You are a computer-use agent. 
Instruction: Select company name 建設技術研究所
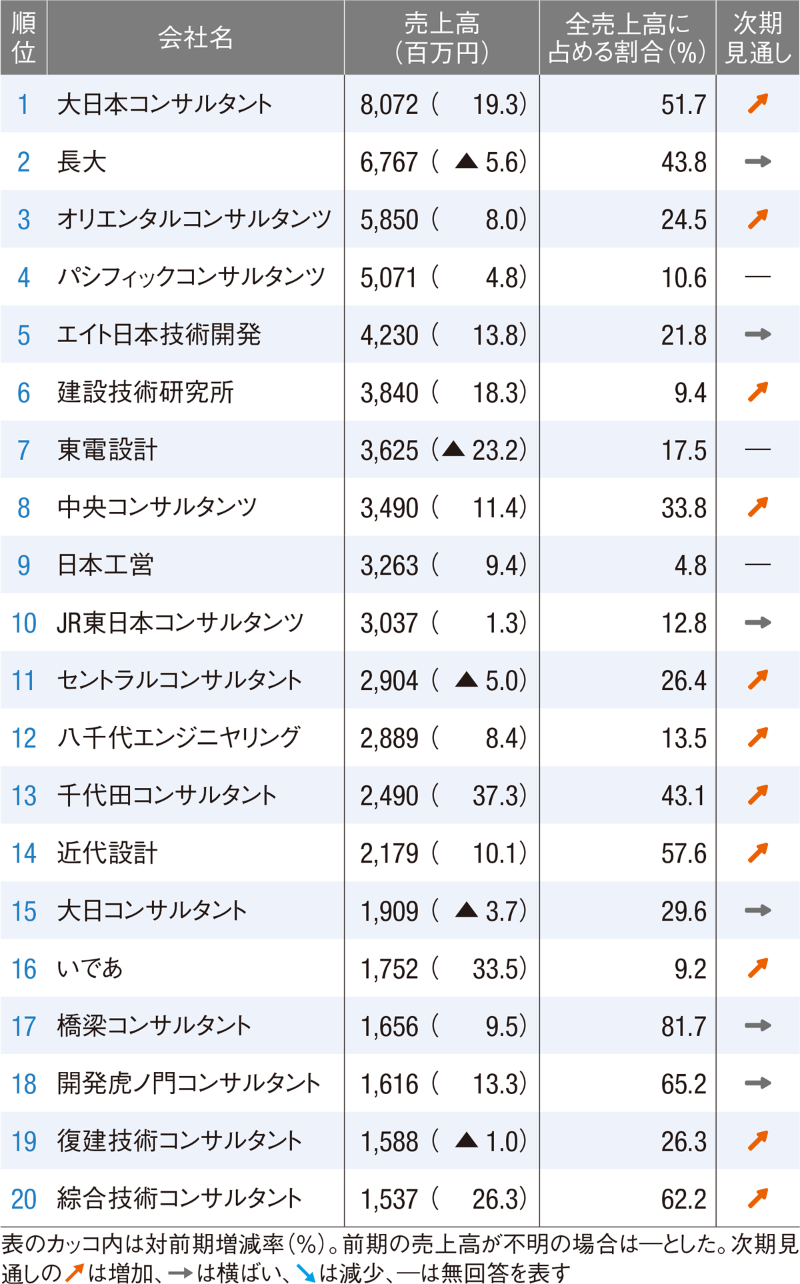pyautogui.click(x=146, y=392)
